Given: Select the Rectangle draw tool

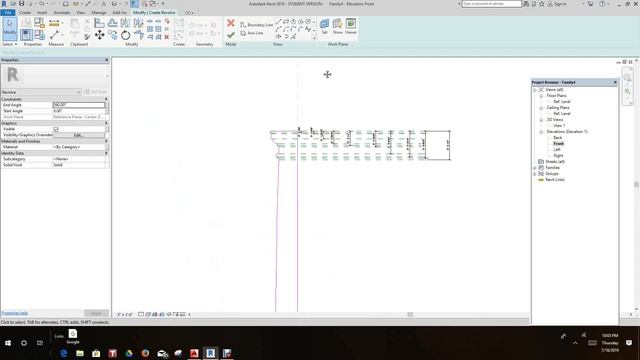Looking at the screenshot, I should [286, 21].
